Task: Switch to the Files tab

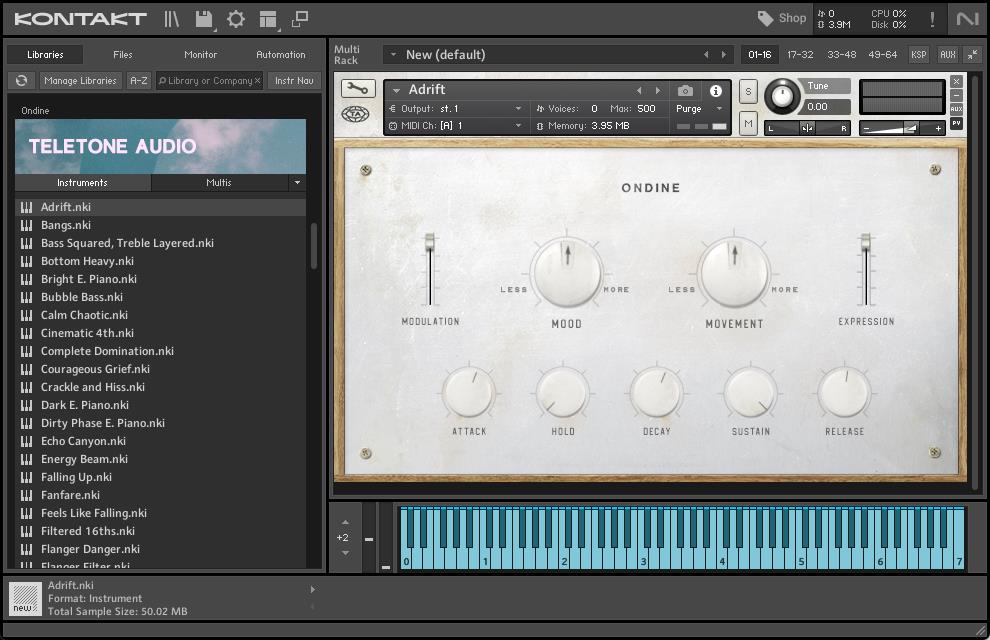Action: tap(122, 55)
